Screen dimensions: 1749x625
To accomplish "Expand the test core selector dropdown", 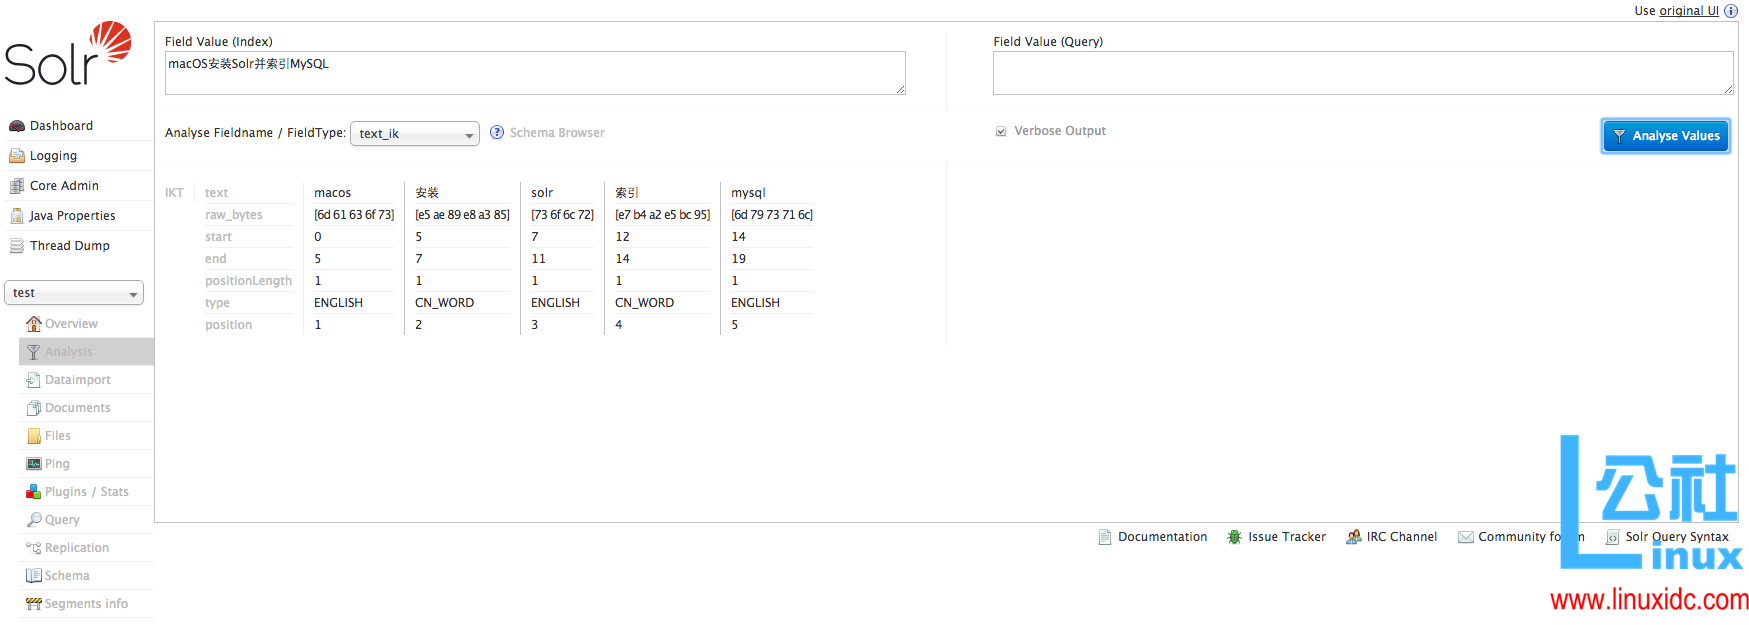I will [74, 293].
